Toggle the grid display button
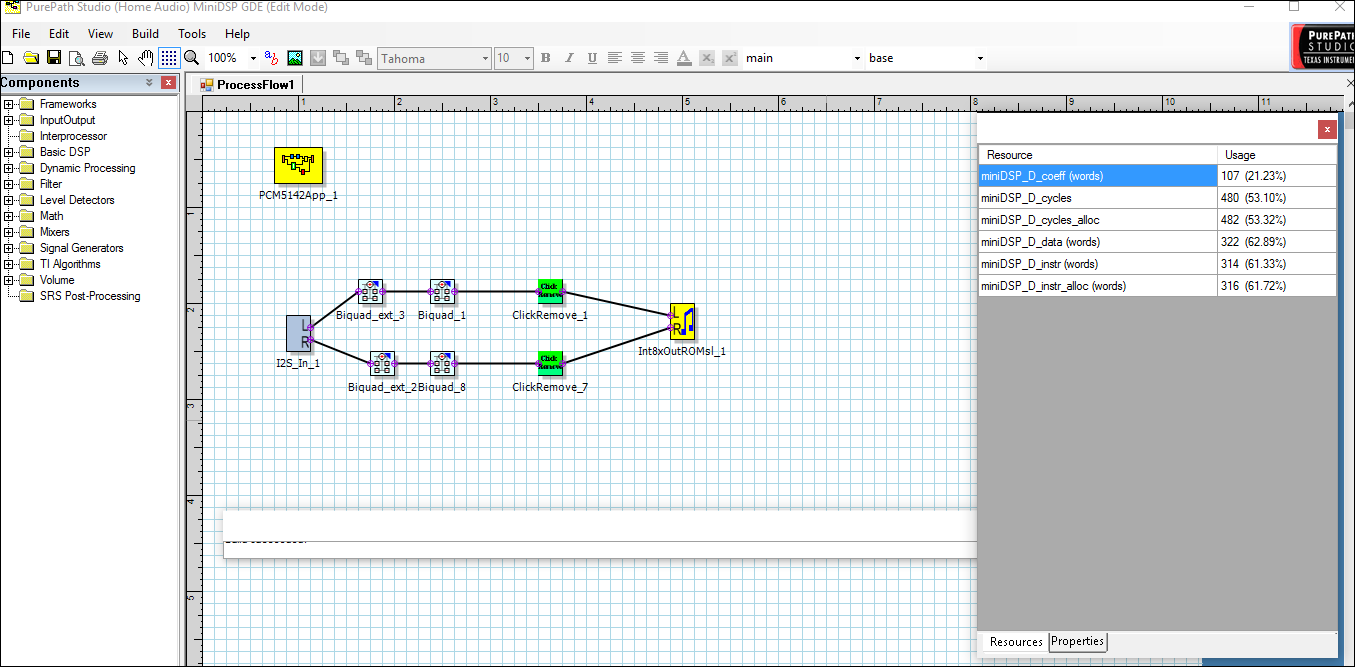This screenshot has height=667, width=1355. coord(169,58)
